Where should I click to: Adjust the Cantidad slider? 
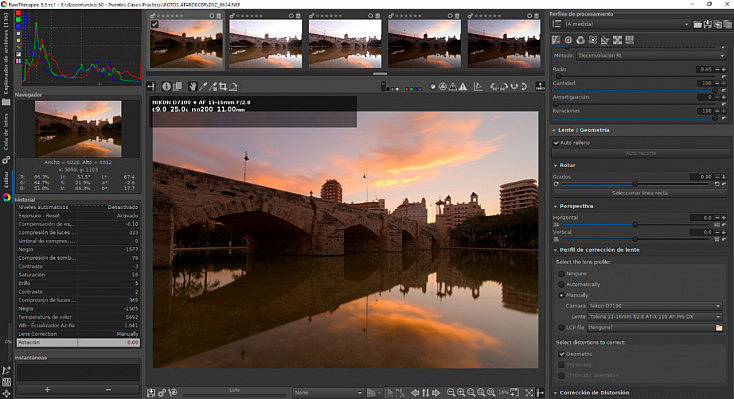pyautogui.click(x=636, y=90)
